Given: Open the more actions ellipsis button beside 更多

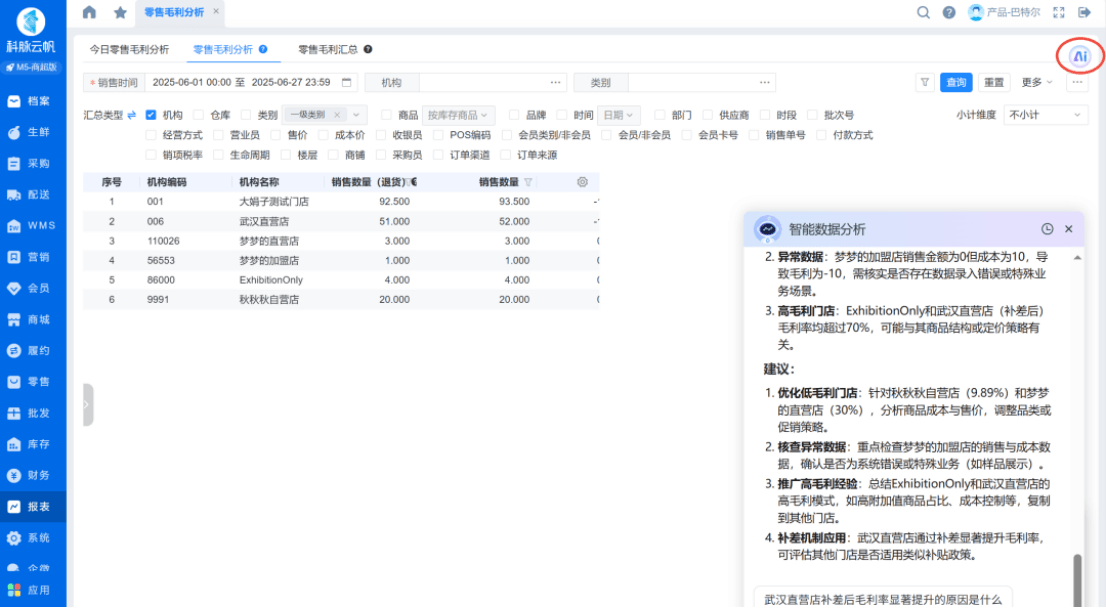Looking at the screenshot, I should (x=1077, y=83).
